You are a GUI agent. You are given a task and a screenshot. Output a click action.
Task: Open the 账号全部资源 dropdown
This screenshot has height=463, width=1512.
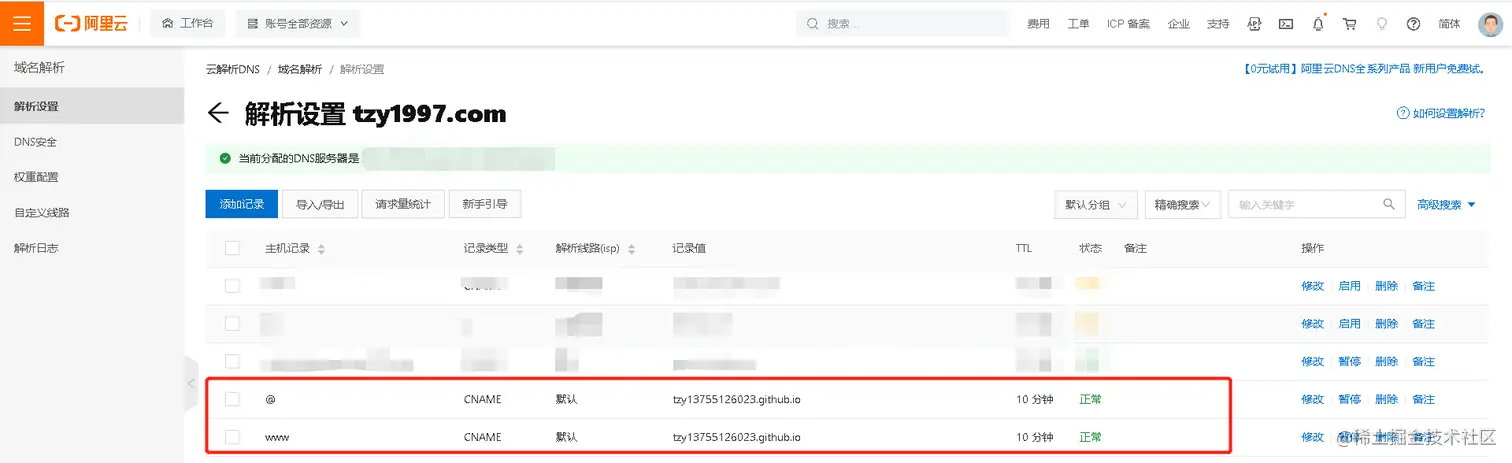297,23
